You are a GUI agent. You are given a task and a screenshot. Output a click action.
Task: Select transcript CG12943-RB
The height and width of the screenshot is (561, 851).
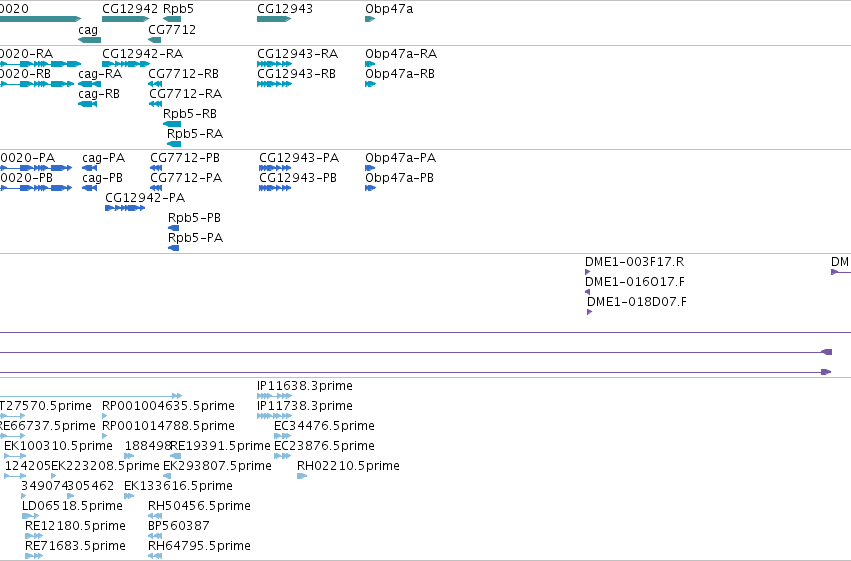(296, 74)
